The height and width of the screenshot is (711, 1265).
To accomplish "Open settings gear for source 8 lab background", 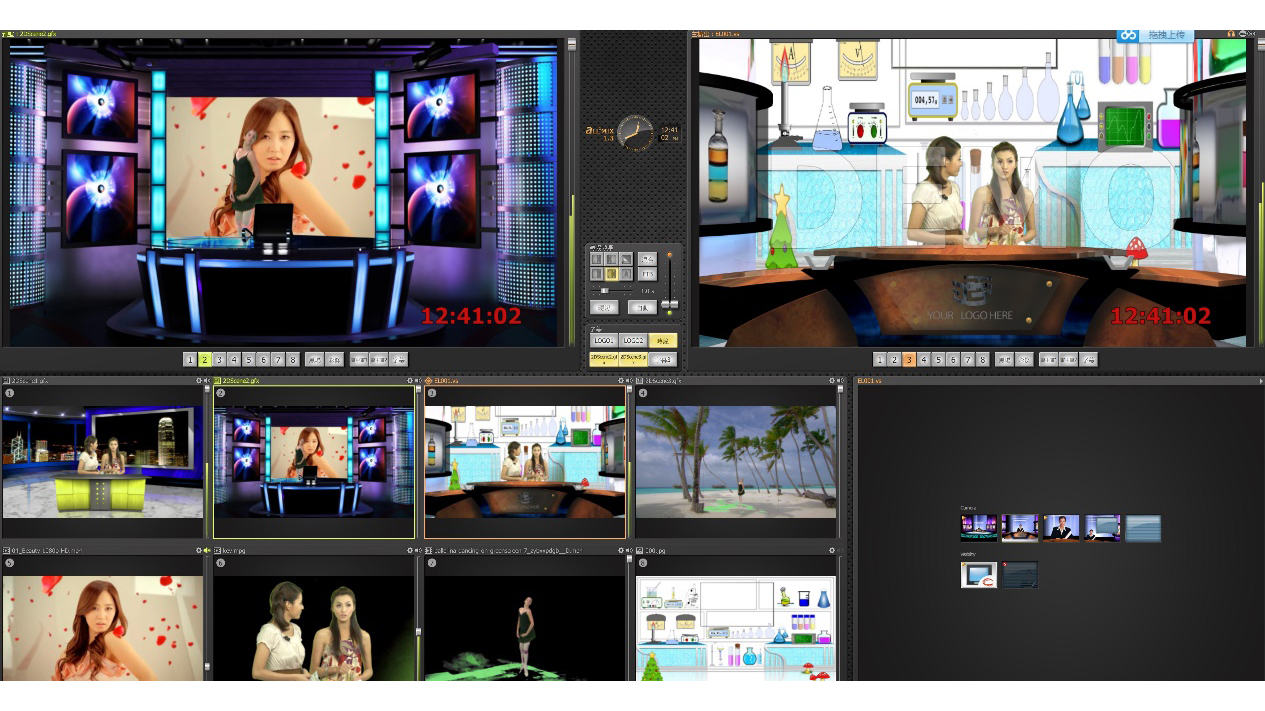I will 832,550.
